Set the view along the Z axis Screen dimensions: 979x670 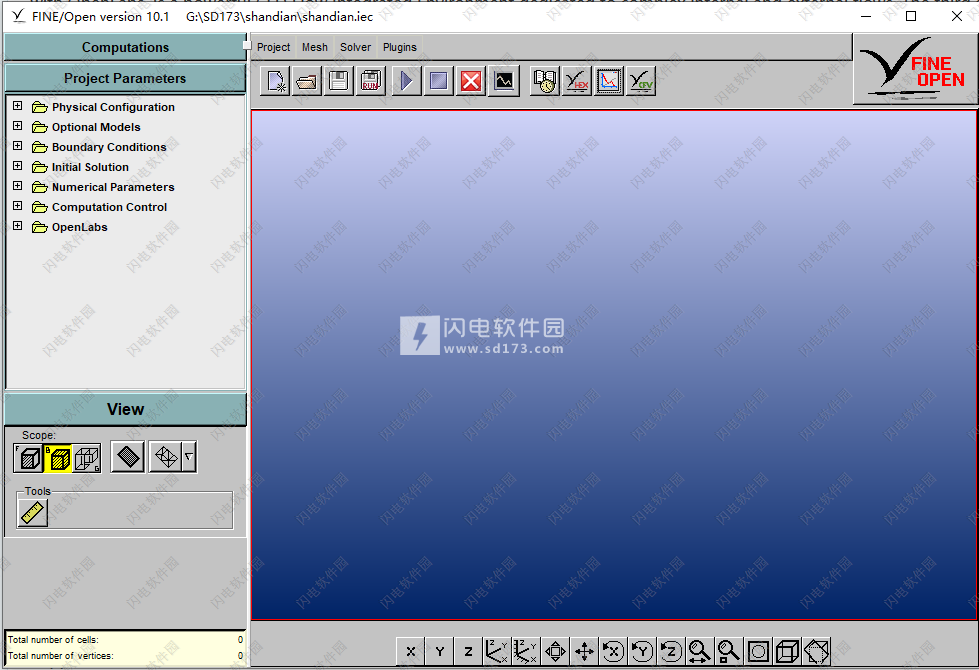pos(469,652)
